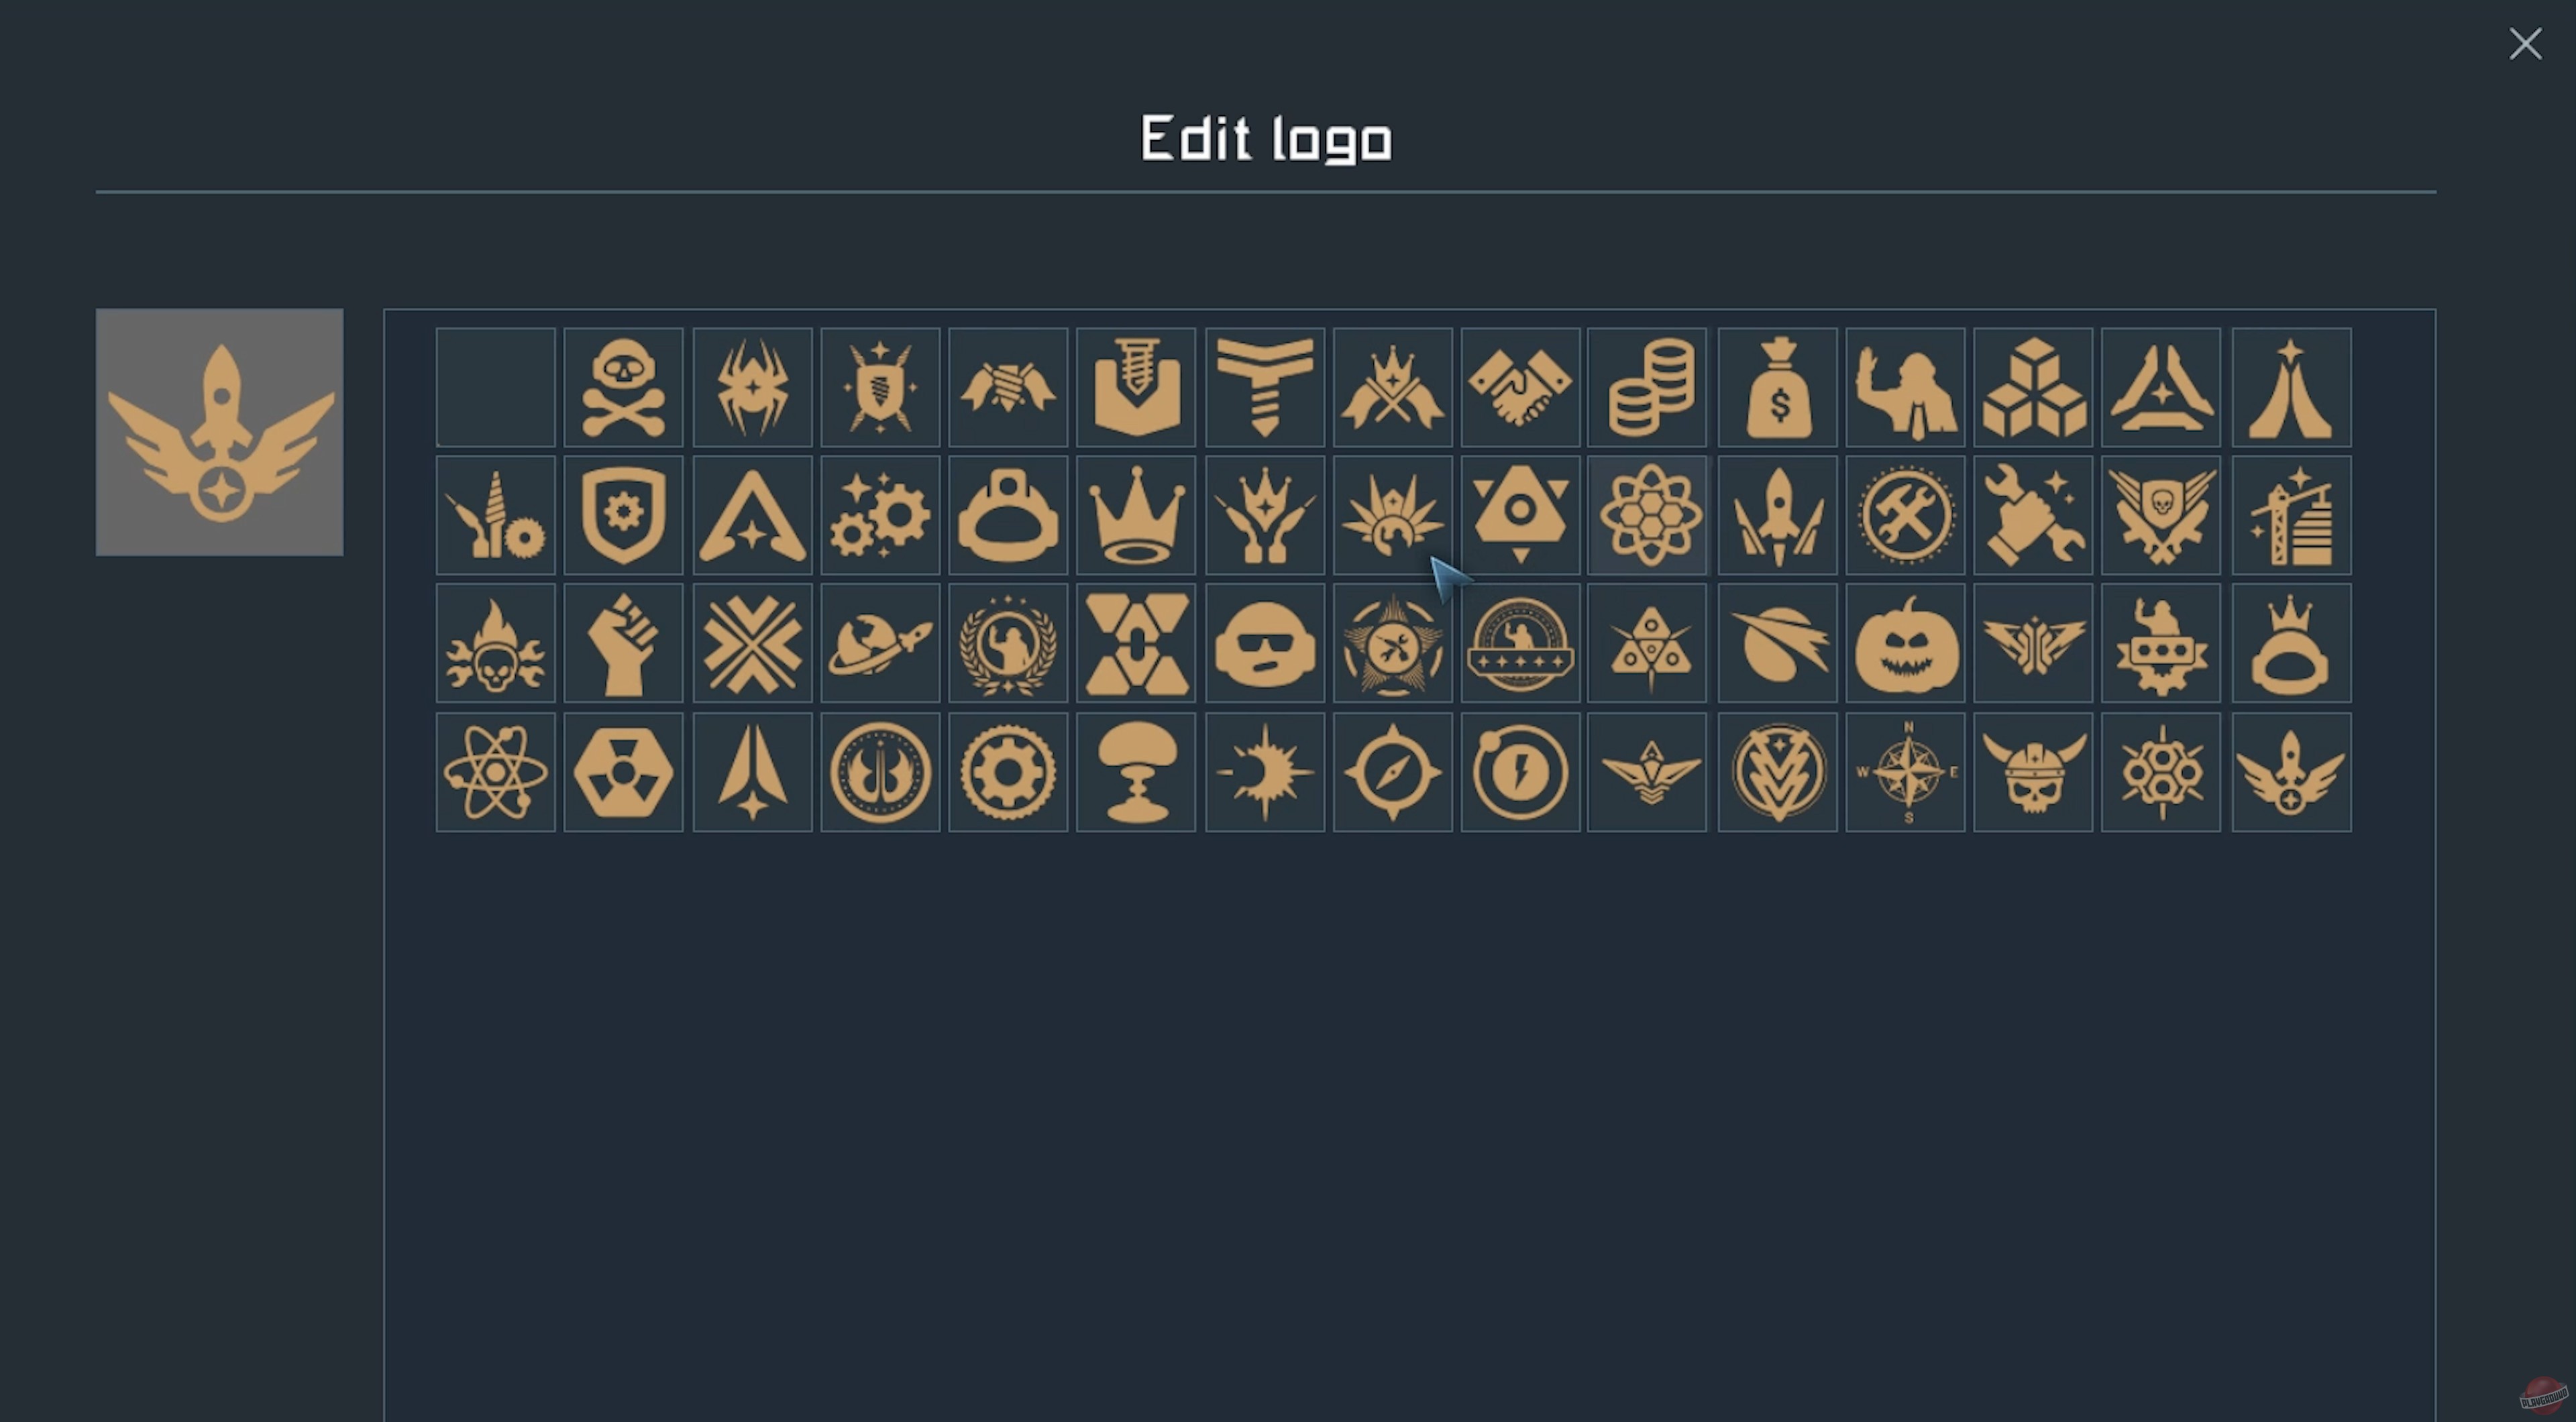Click the current logo preview image
Screen dimensions: 2576x1422
point(219,432)
